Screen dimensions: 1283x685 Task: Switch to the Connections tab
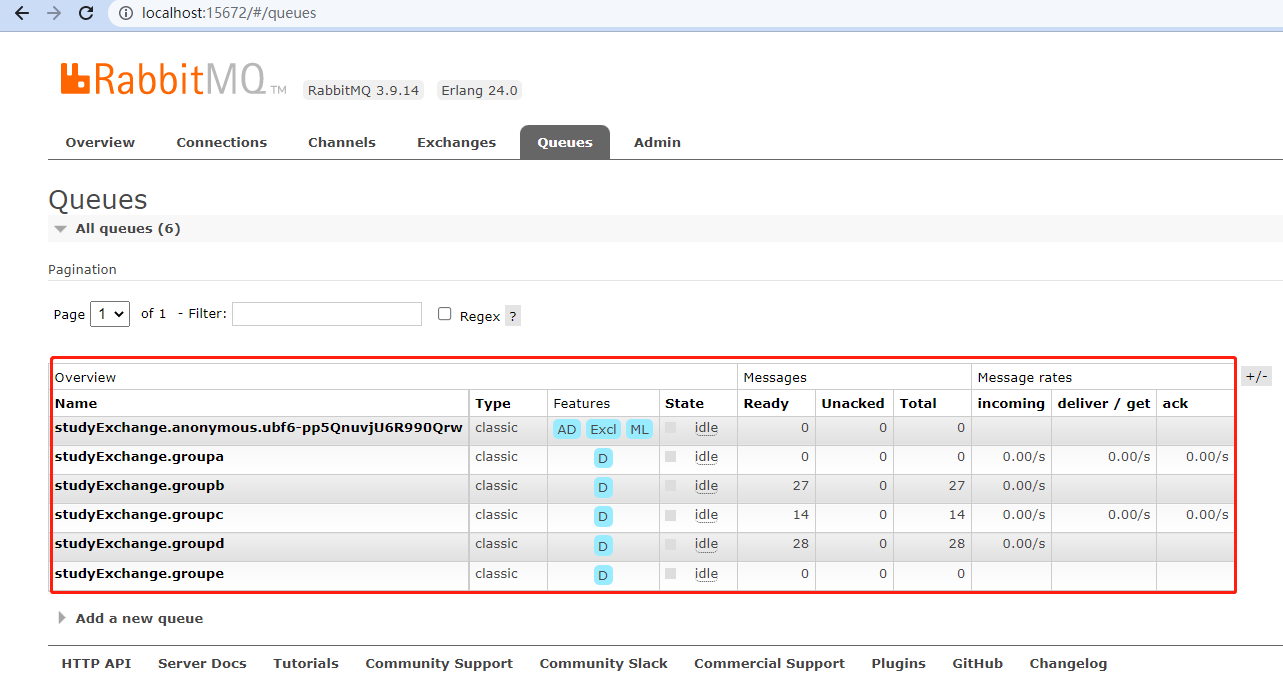coord(222,142)
